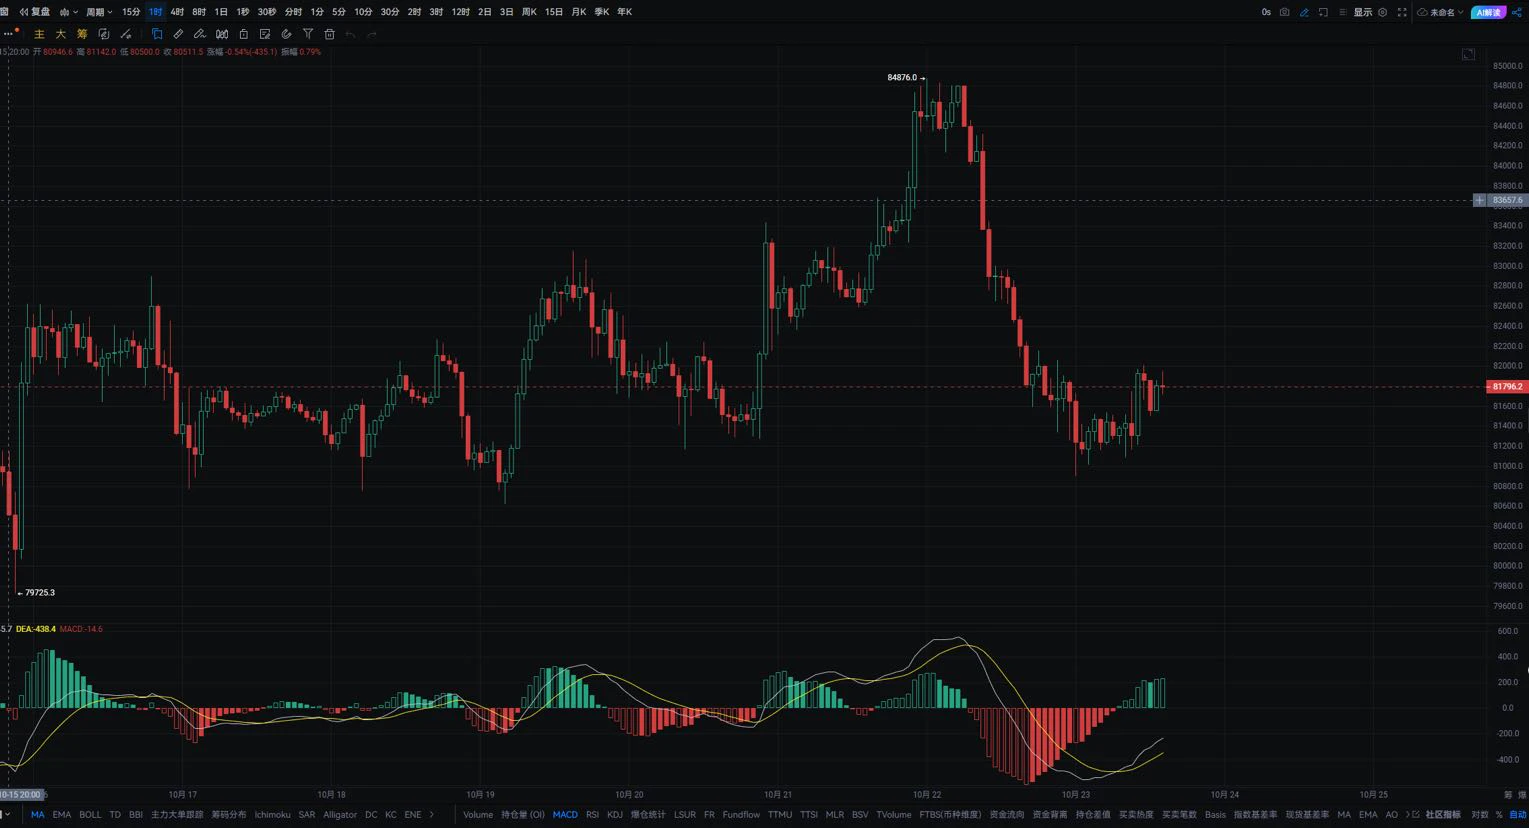Delete drawings with the trash icon
This screenshot has width=1529, height=828.
[330, 34]
